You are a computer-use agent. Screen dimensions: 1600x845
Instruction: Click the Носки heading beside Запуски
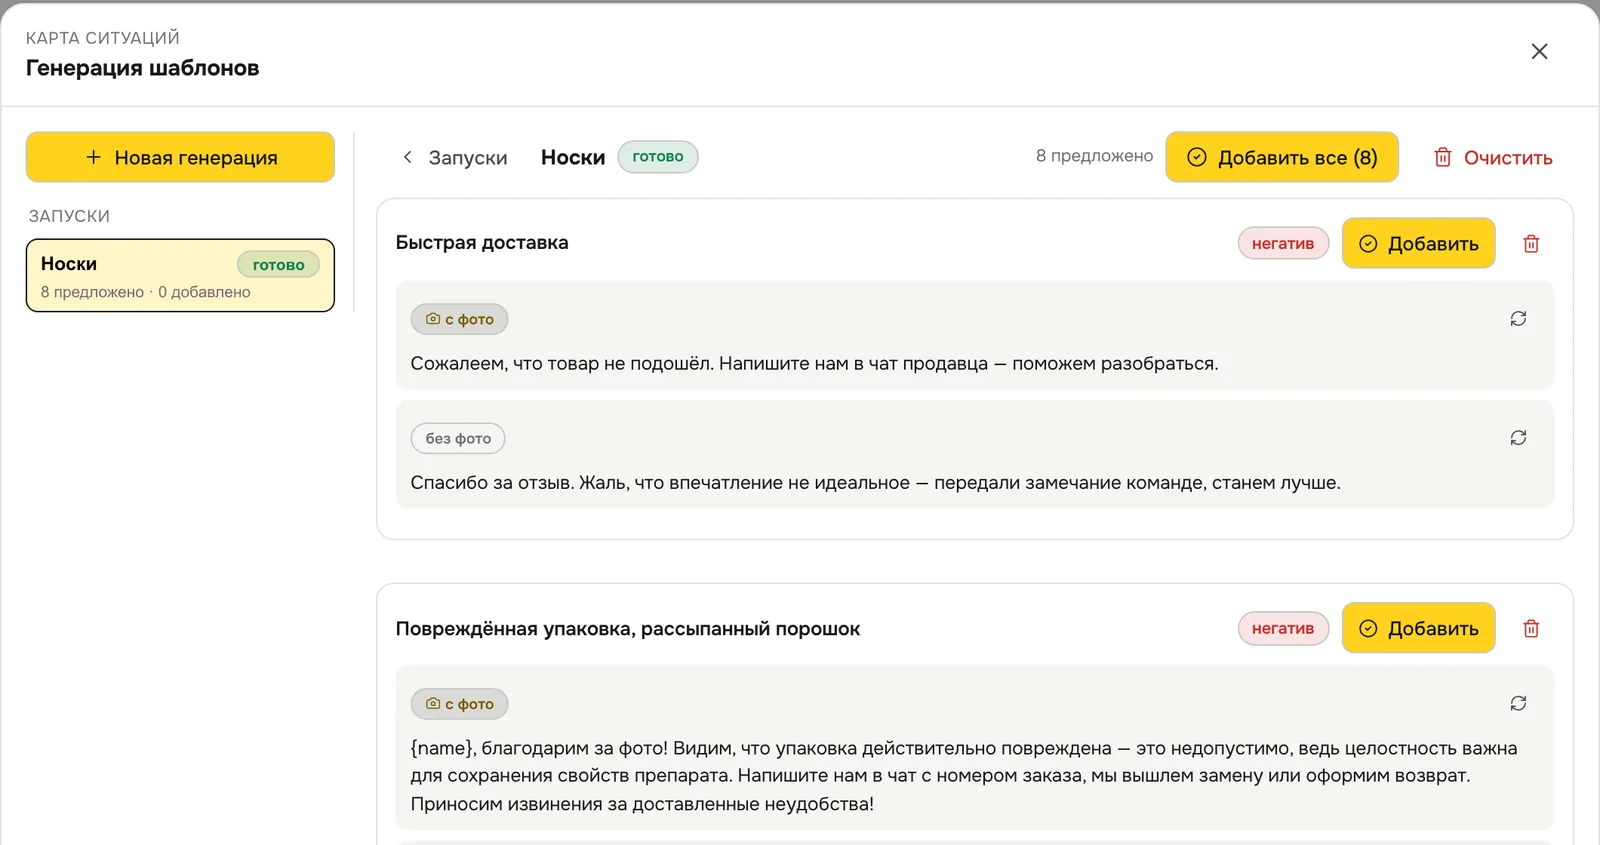573,157
